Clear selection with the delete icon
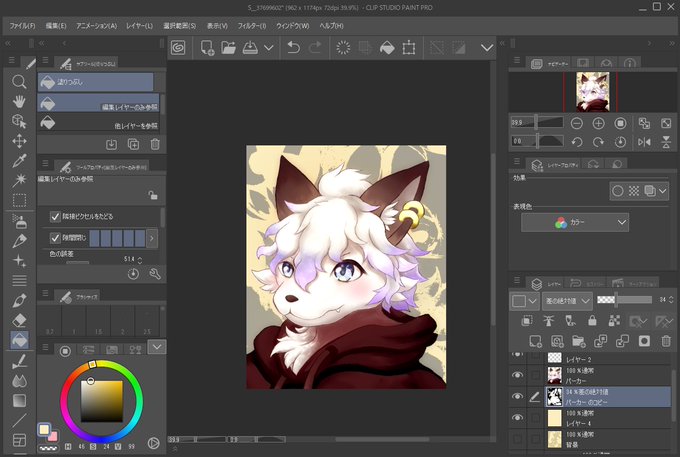Screen dimensions: 680x457 click(343, 48)
